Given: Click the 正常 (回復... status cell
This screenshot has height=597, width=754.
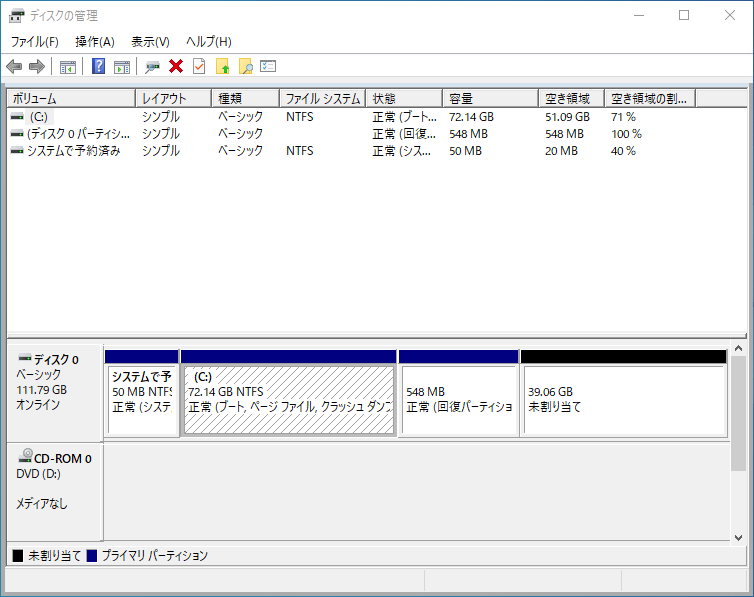Looking at the screenshot, I should (404, 134).
